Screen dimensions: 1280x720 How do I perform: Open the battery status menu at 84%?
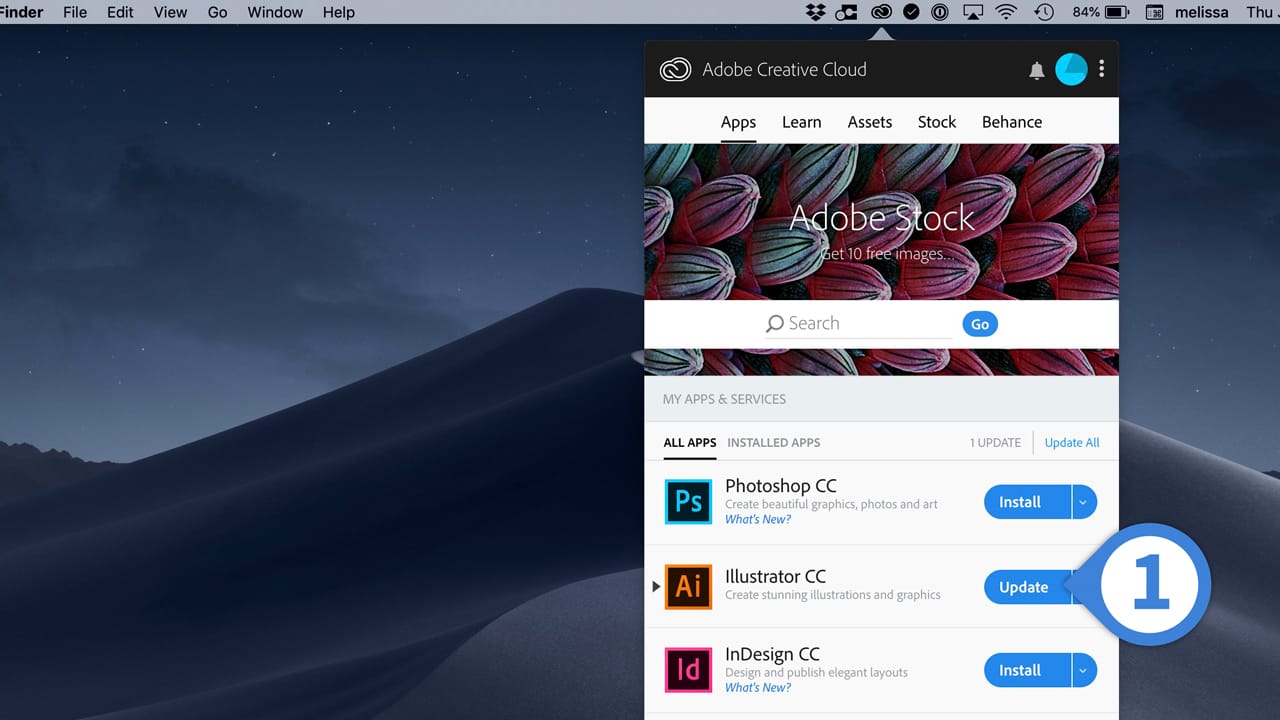click(x=1101, y=12)
